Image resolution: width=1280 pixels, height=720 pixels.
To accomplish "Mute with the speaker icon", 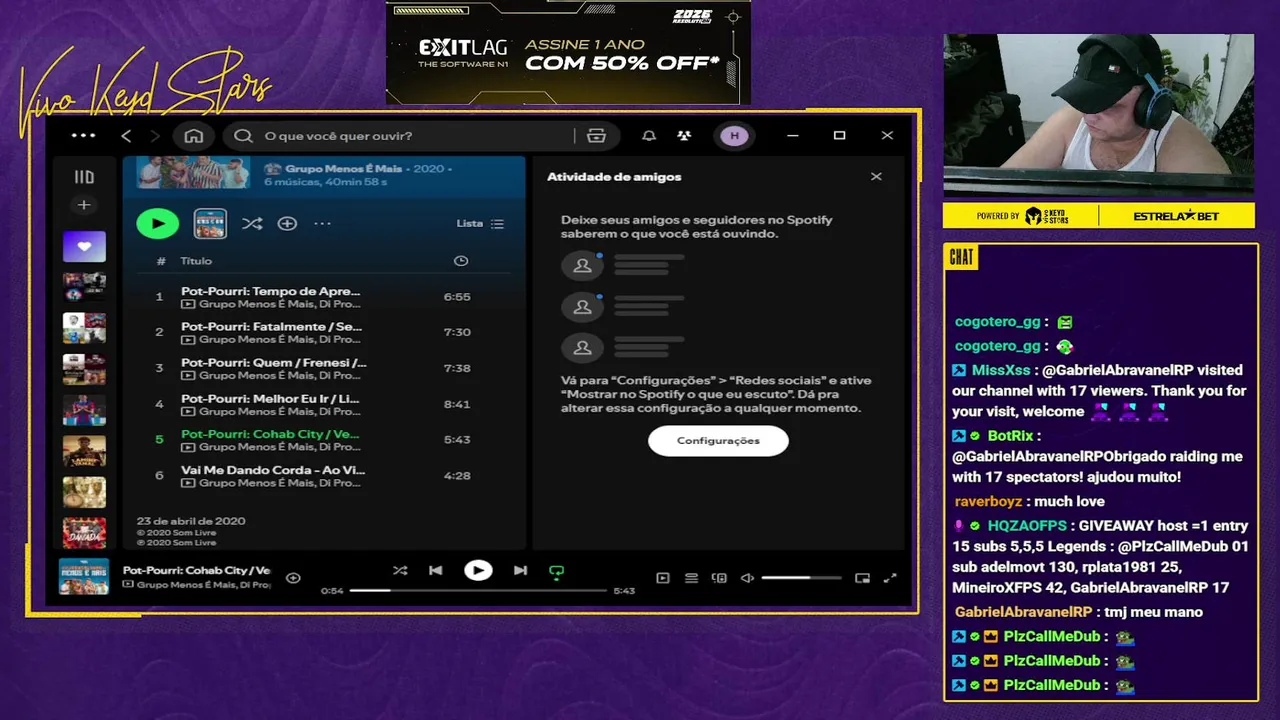I will (747, 578).
